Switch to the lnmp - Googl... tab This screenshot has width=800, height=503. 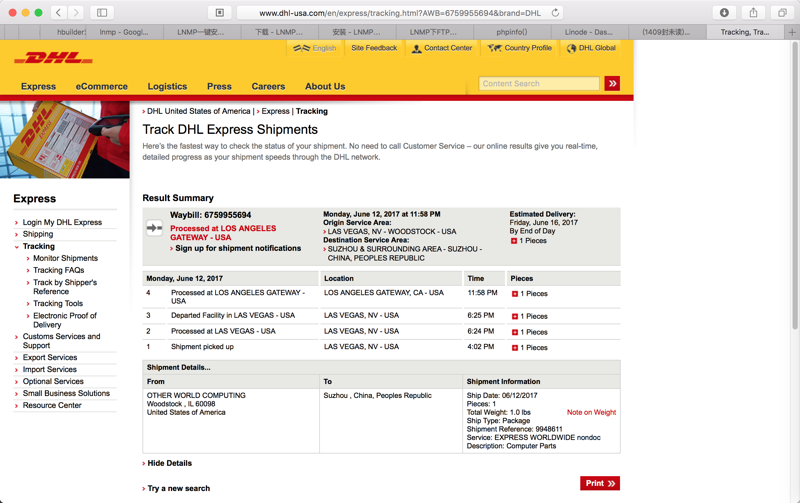124,32
